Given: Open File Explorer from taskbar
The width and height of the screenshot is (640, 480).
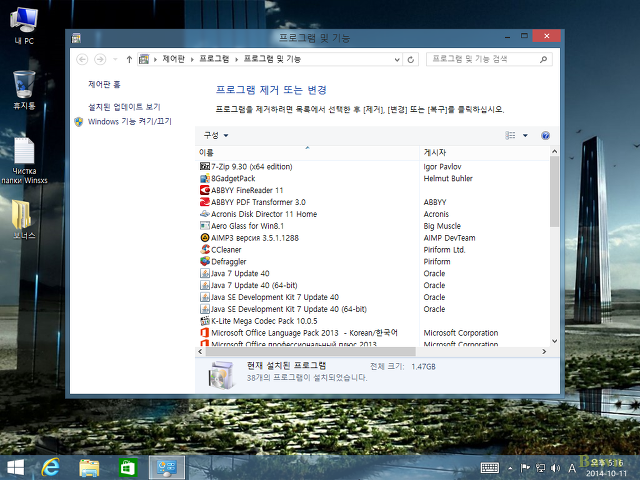Looking at the screenshot, I should 89,468.
